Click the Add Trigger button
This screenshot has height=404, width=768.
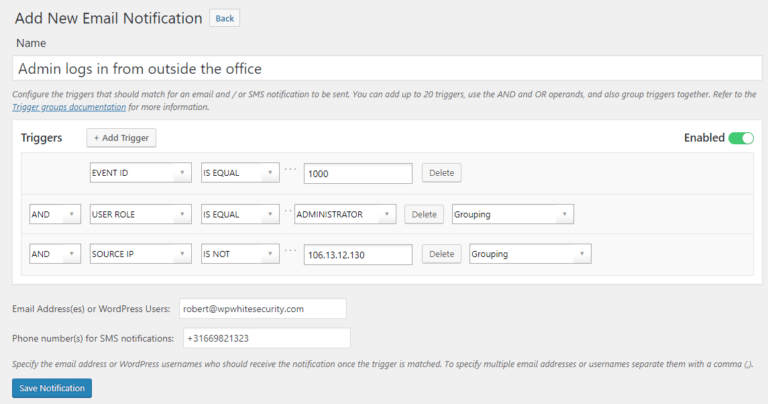(x=121, y=138)
